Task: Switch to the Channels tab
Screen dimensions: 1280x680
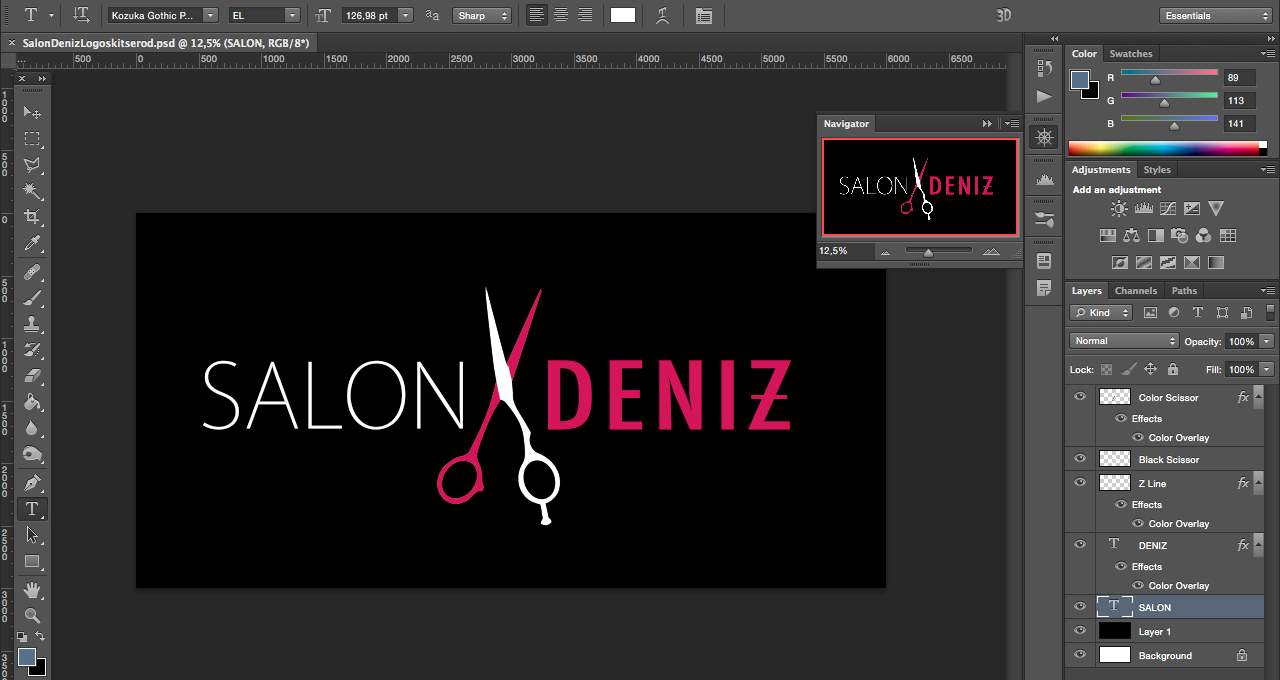Action: click(1136, 291)
